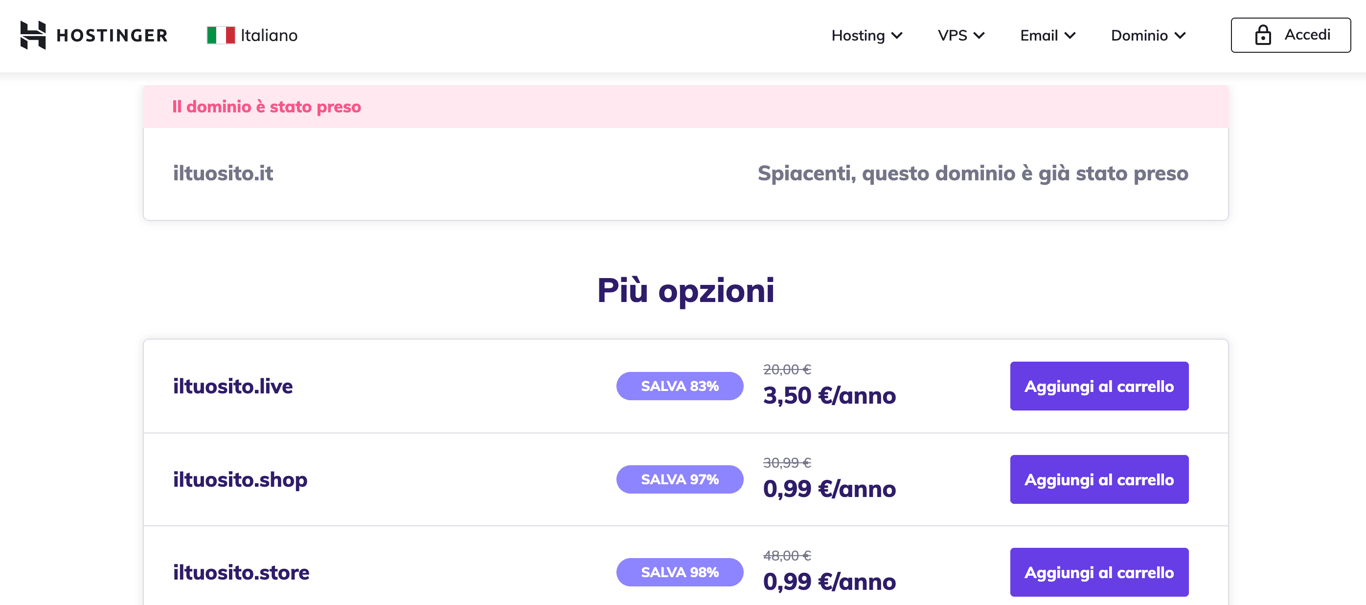Screen dimensions: 1366x605
Task: Click the iltuosito.live domain name
Action: 233,386
